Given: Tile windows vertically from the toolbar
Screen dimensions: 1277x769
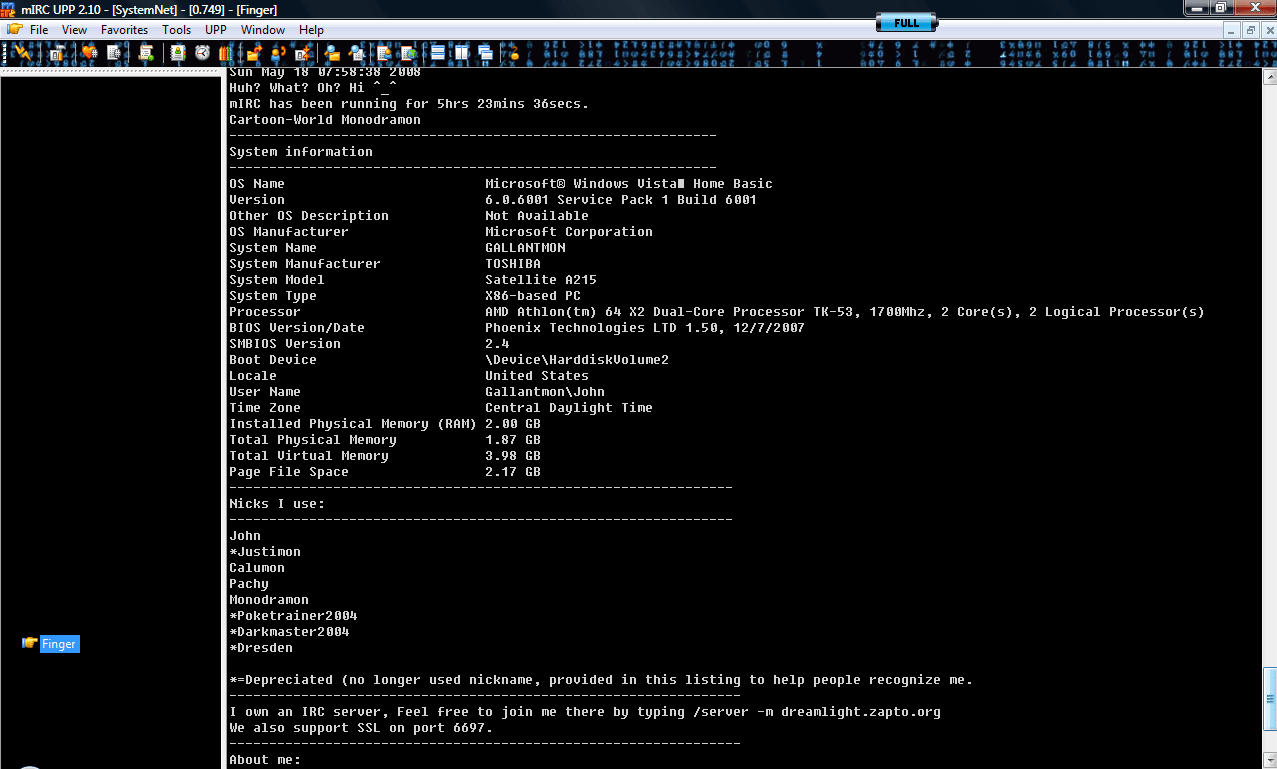Looking at the screenshot, I should point(462,53).
